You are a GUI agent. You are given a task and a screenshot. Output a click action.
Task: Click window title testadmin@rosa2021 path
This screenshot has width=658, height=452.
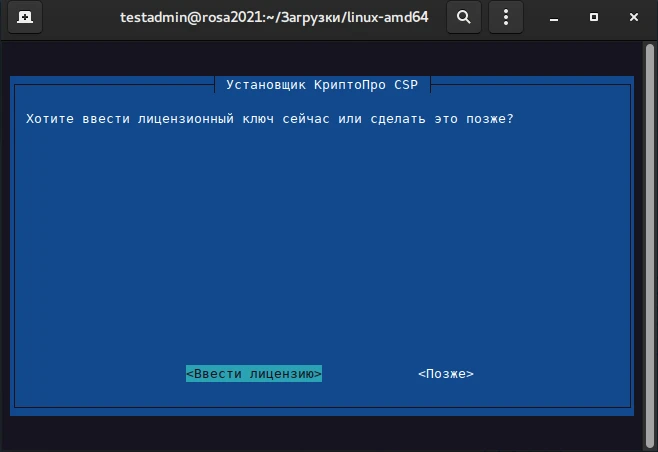pos(274,17)
